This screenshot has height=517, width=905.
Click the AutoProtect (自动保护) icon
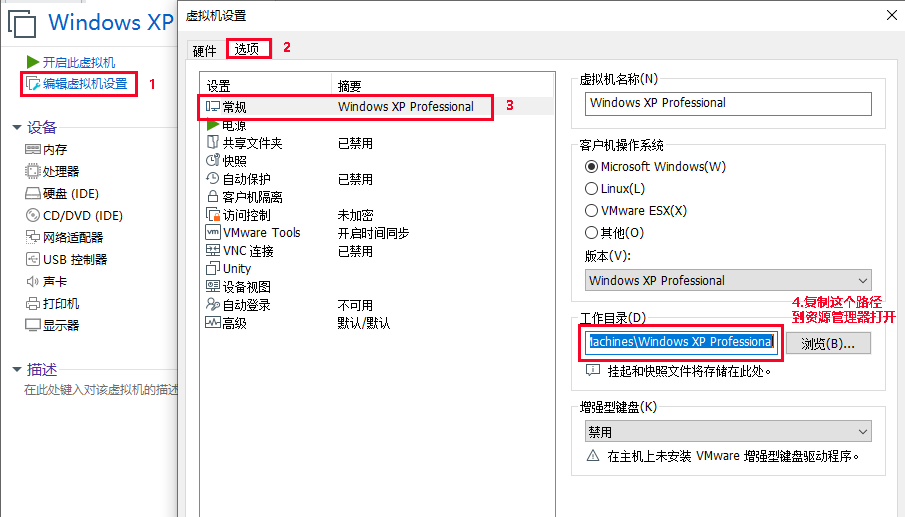pos(213,178)
